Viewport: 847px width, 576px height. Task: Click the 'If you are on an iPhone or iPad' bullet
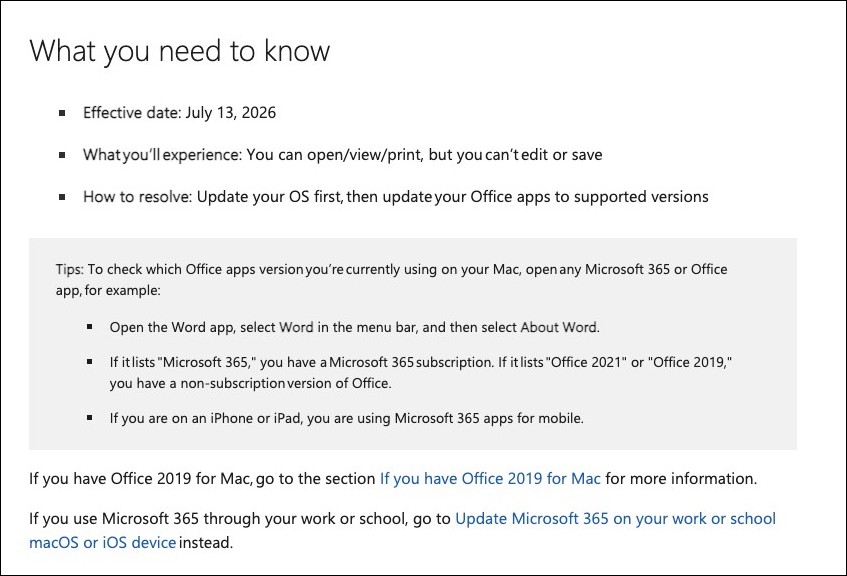pyautogui.click(x=346, y=418)
